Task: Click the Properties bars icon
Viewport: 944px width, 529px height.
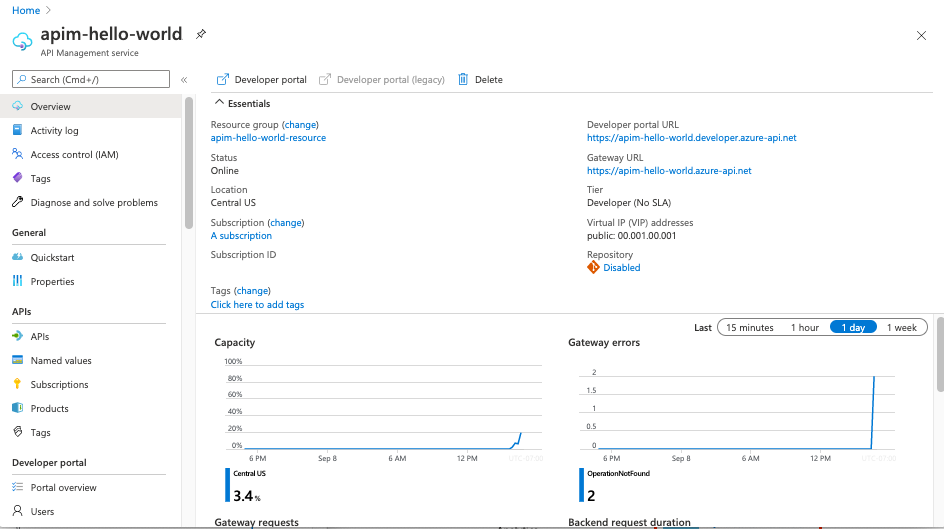Action: click(17, 281)
